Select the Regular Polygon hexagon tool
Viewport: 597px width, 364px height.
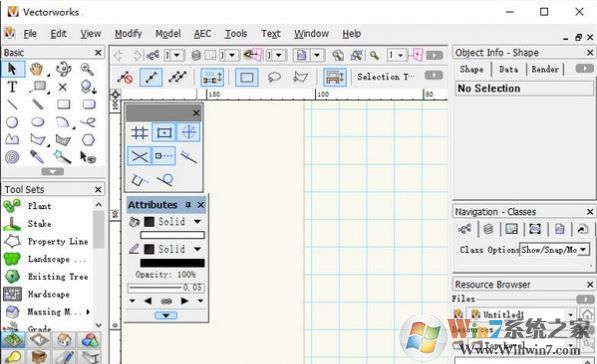tap(88, 140)
